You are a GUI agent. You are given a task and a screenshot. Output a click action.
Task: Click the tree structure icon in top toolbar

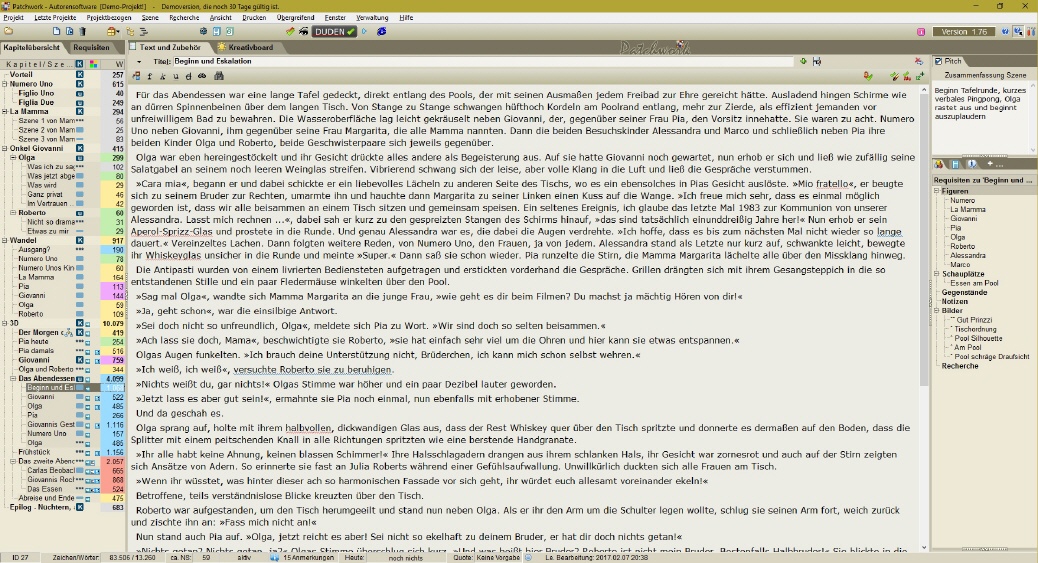click(x=130, y=31)
